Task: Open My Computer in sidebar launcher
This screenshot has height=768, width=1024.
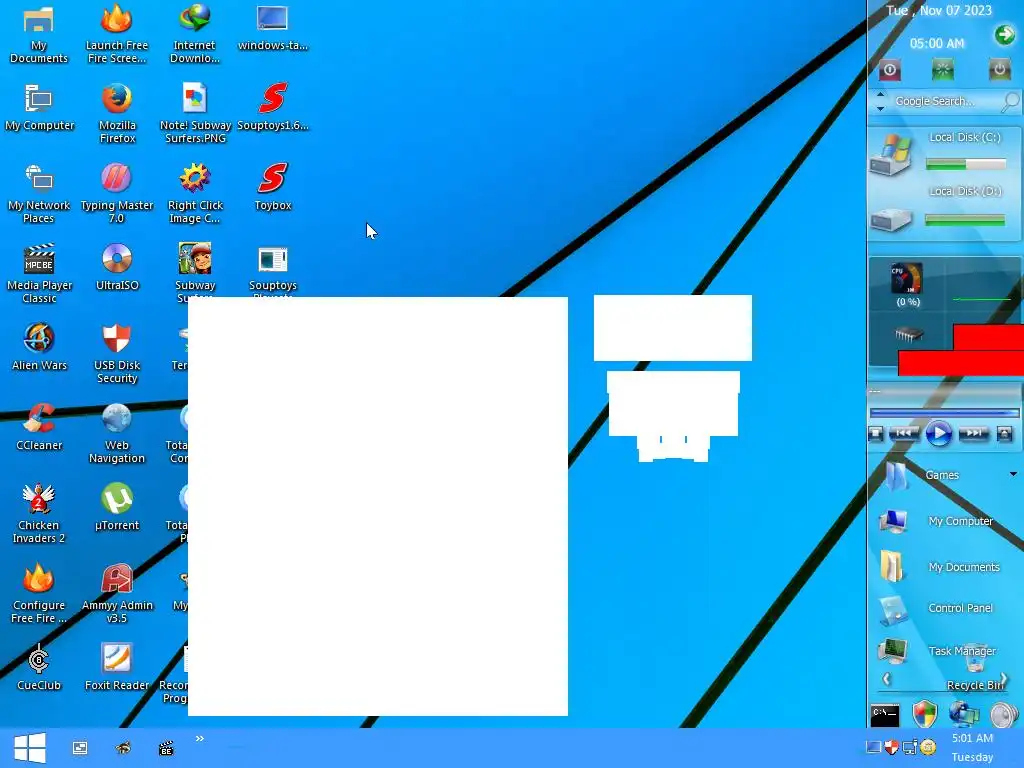Action: pyautogui.click(x=936, y=521)
